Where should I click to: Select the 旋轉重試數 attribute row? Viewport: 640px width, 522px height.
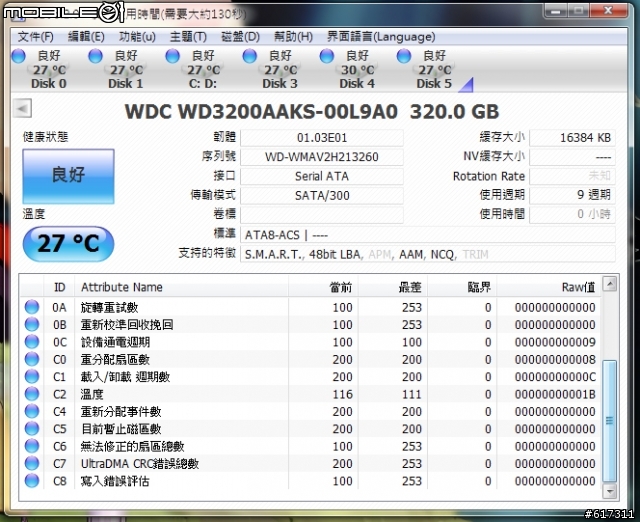pyautogui.click(x=310, y=307)
